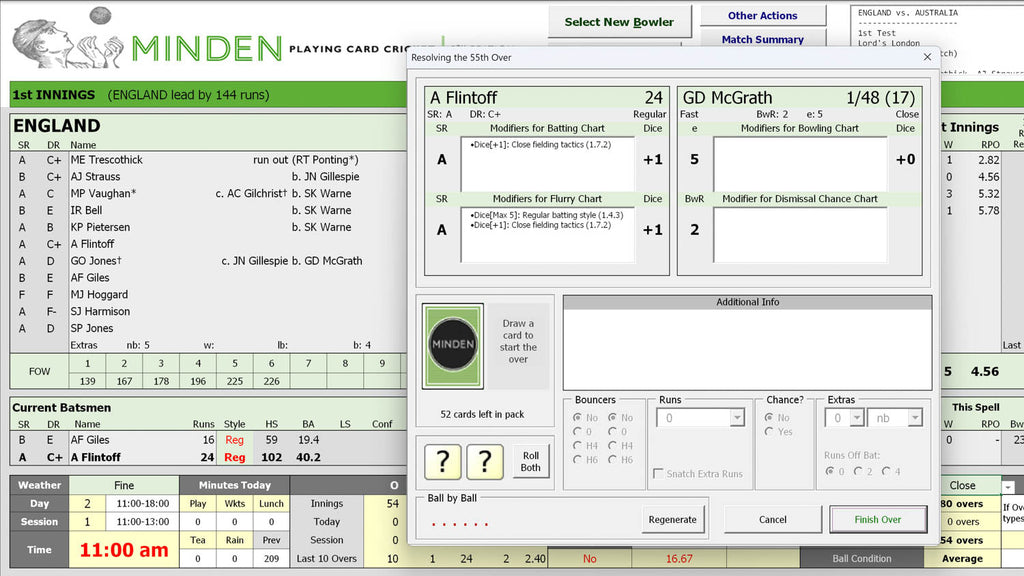Open Other Actions

(763, 15)
